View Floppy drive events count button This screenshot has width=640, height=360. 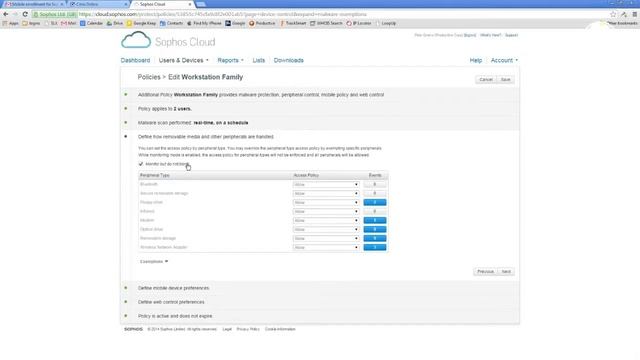click(x=375, y=202)
